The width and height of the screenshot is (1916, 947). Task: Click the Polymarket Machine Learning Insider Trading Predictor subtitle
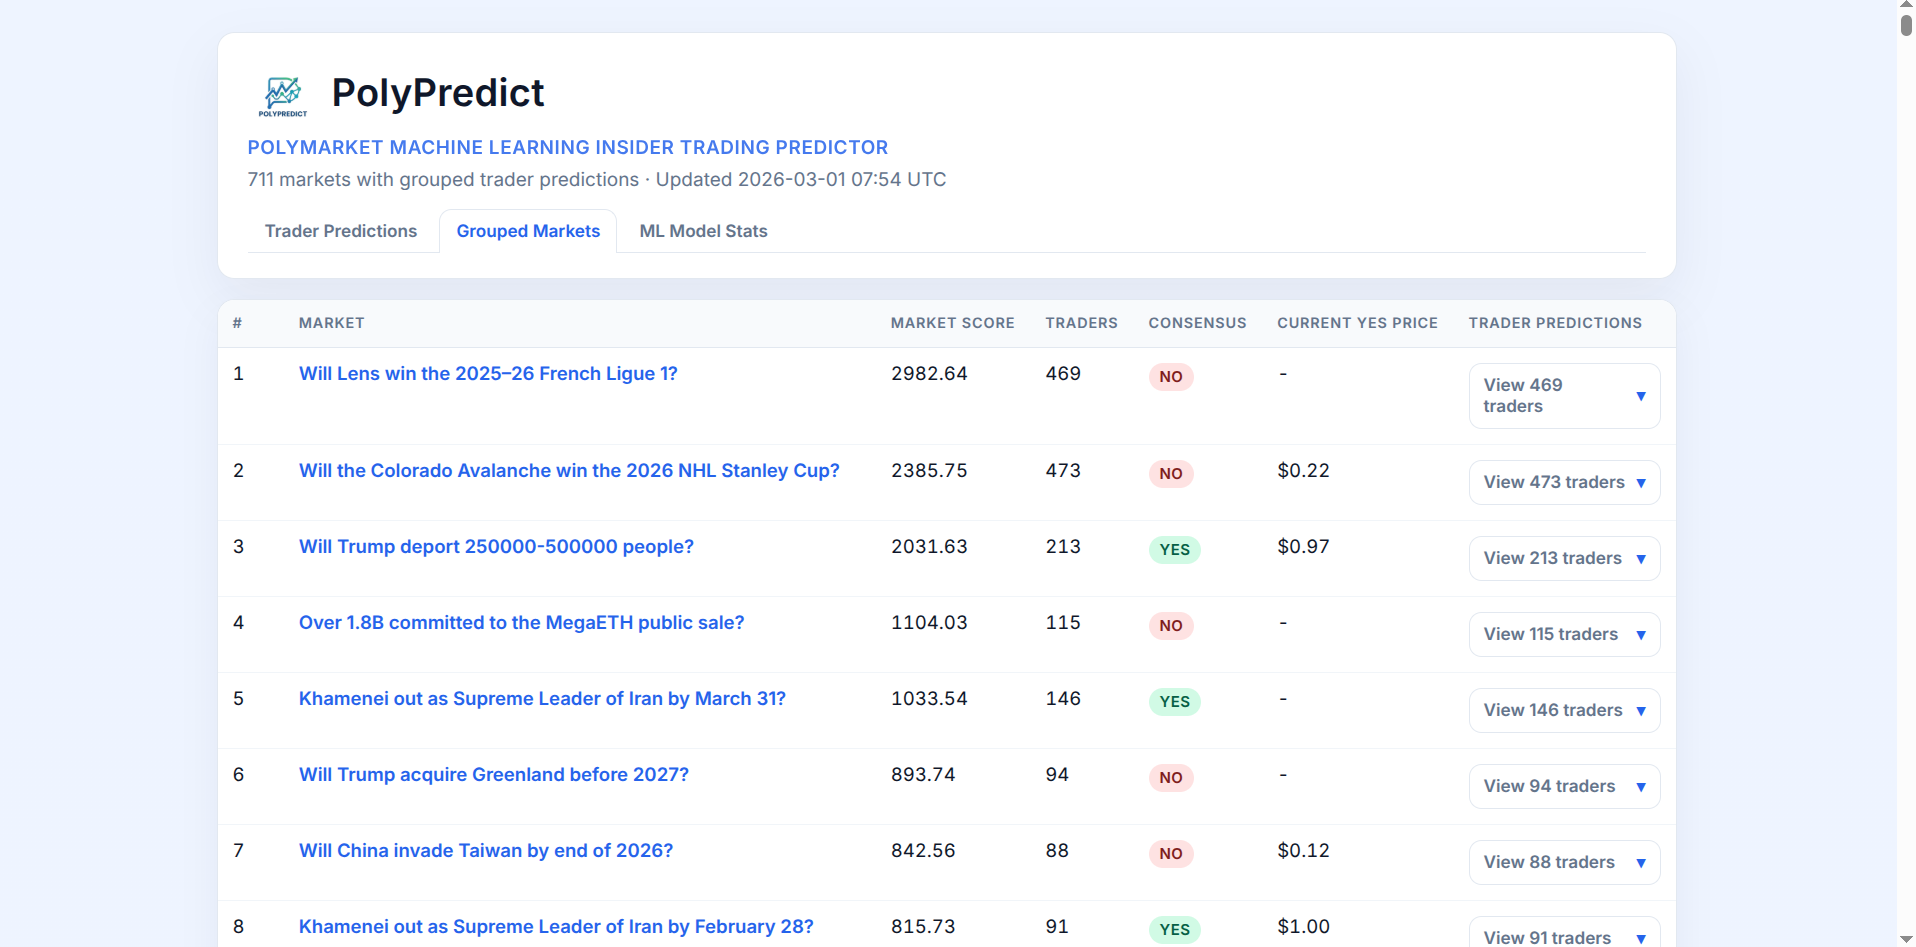coord(568,147)
